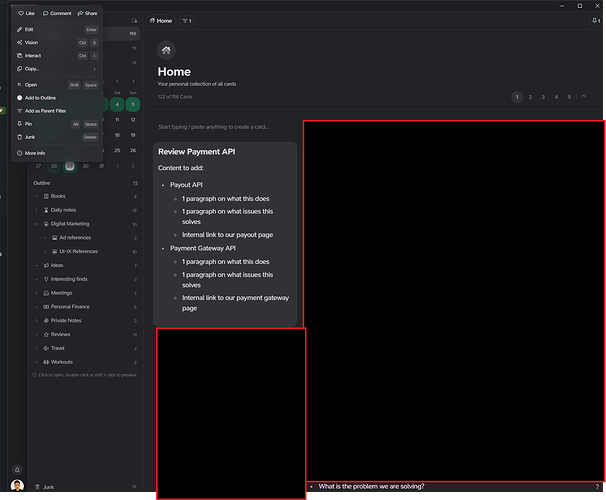
Task: Click the Outline sort icon
Action: click(x=135, y=183)
